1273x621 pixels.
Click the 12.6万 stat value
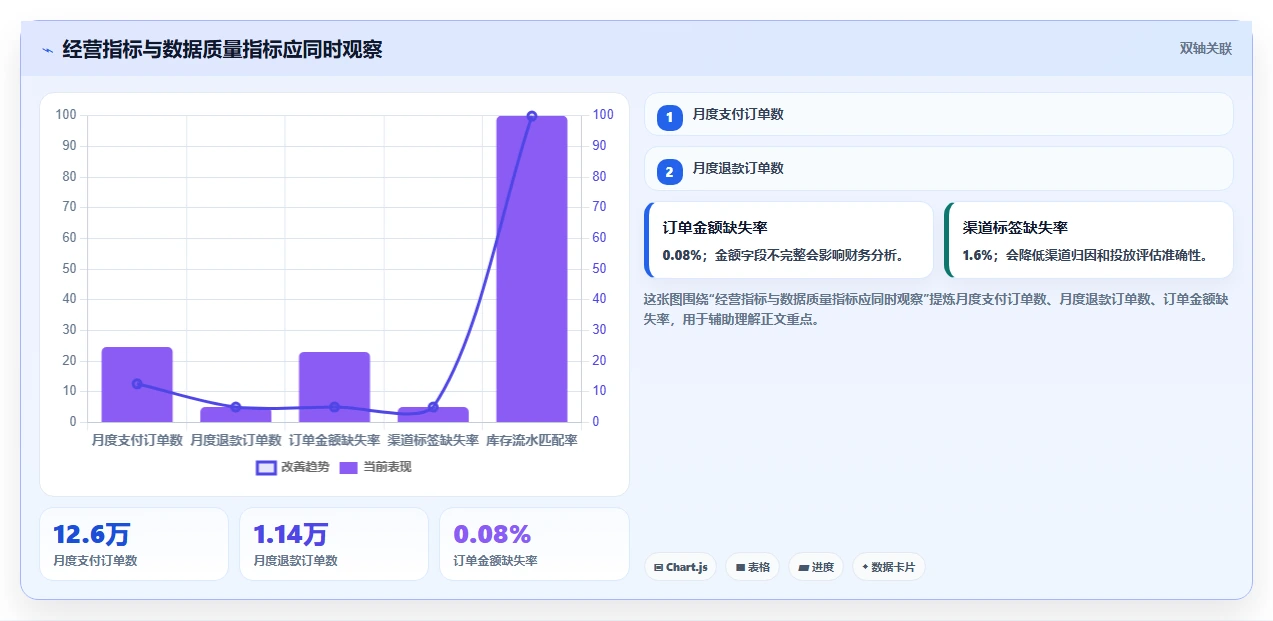pos(92,534)
